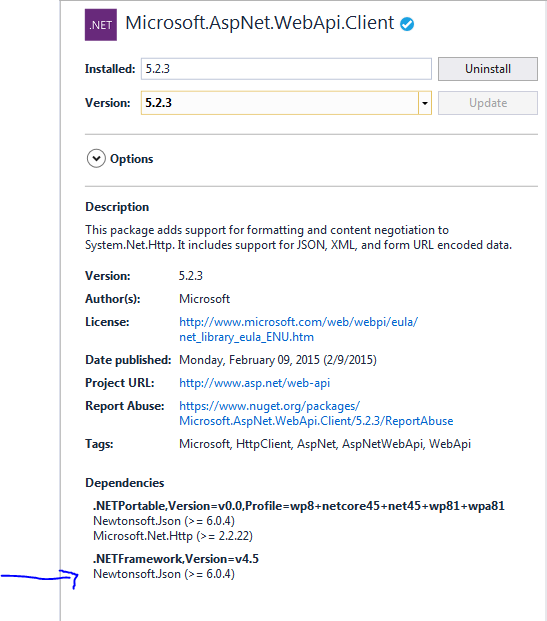Viewport: 547px width, 621px height.
Task: Click the blue verified checkmark badge
Action: (x=407, y=24)
